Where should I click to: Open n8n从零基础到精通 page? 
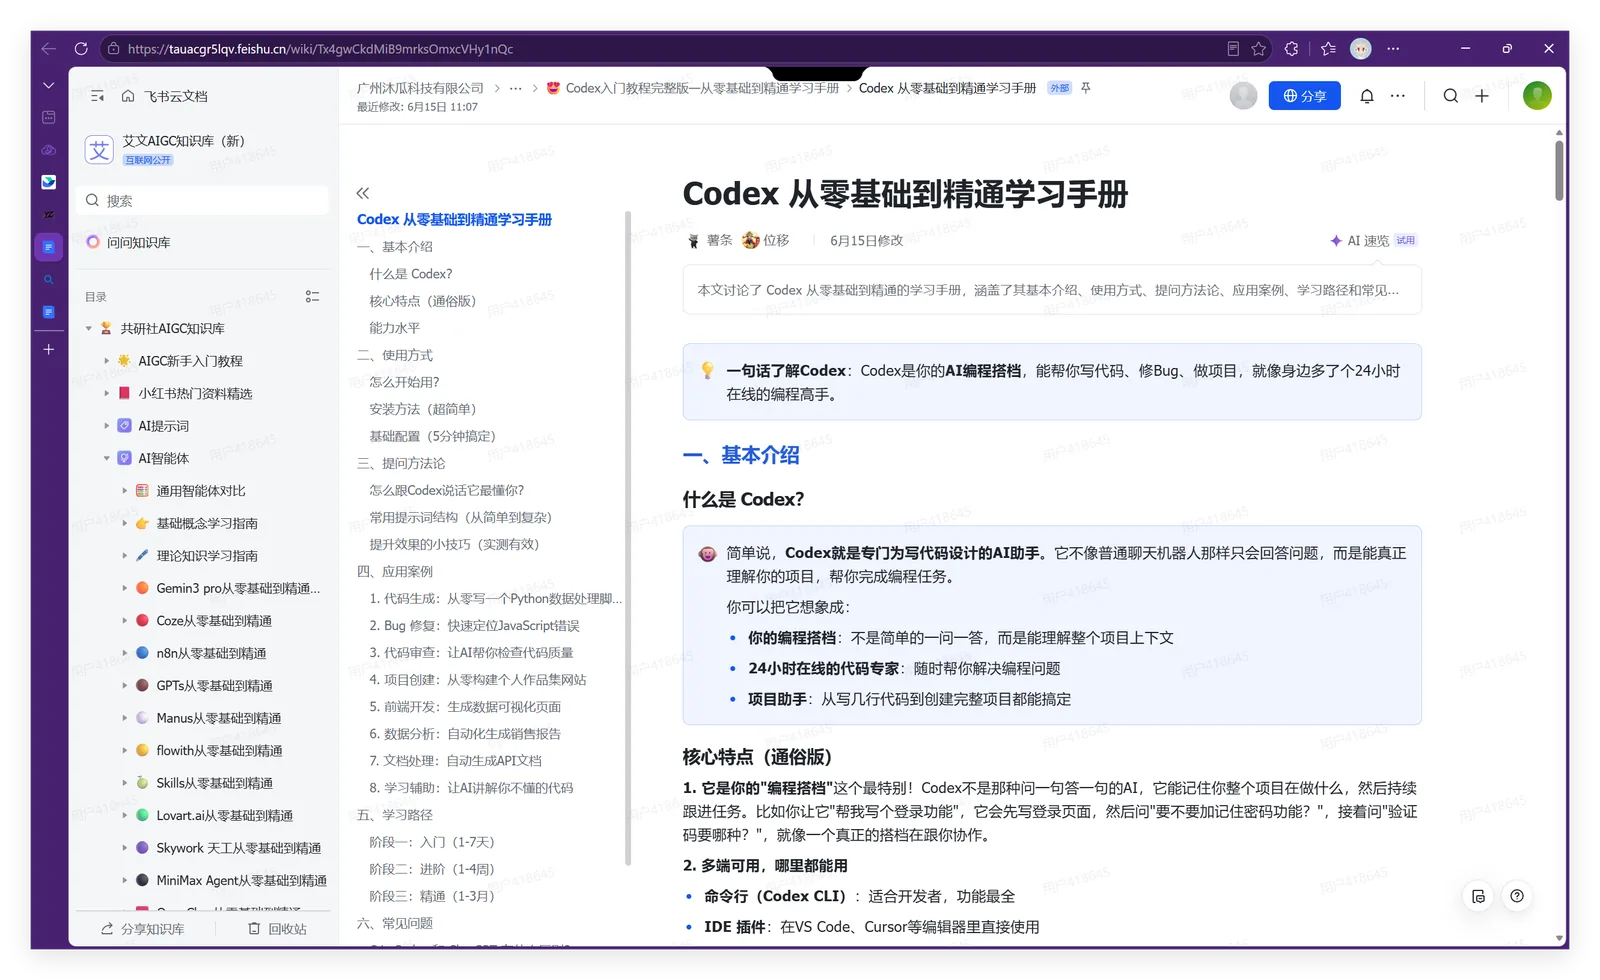point(211,653)
